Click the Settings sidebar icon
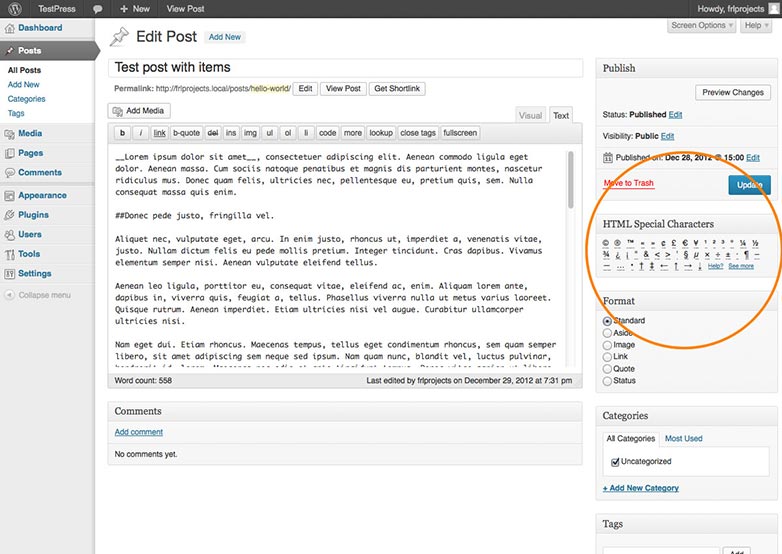This screenshot has height=554, width=782. 9,274
